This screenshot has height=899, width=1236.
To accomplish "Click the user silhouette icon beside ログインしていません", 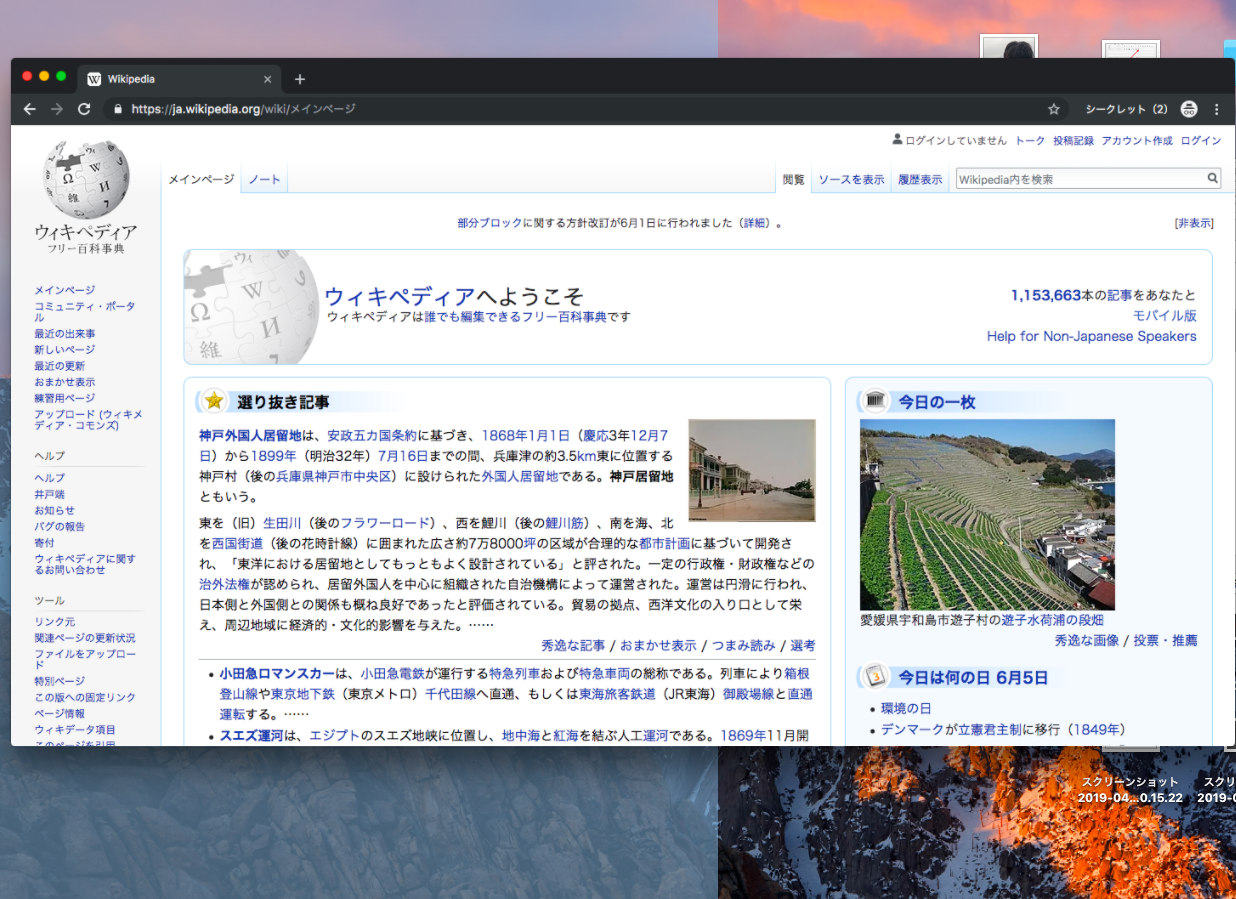I will click(897, 140).
